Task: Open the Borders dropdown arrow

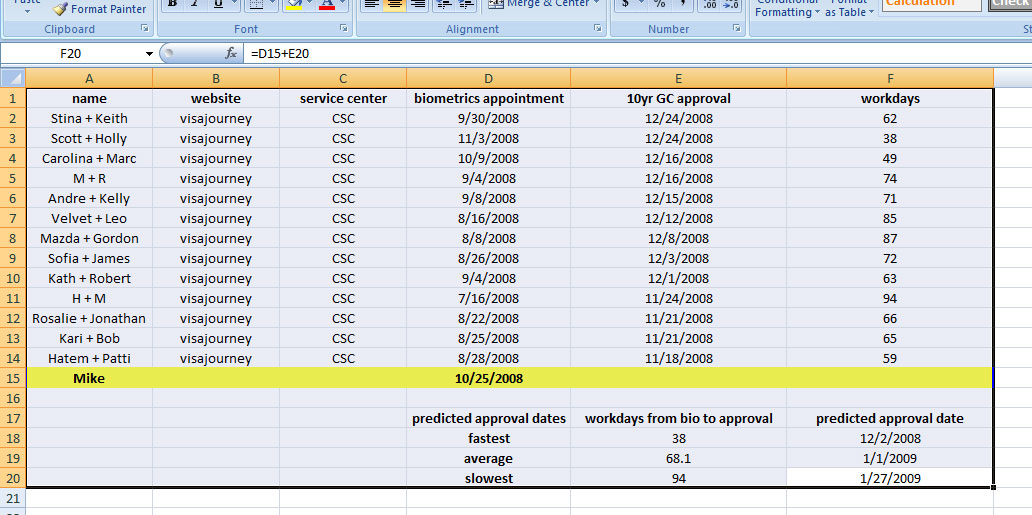Action: [x=273, y=4]
